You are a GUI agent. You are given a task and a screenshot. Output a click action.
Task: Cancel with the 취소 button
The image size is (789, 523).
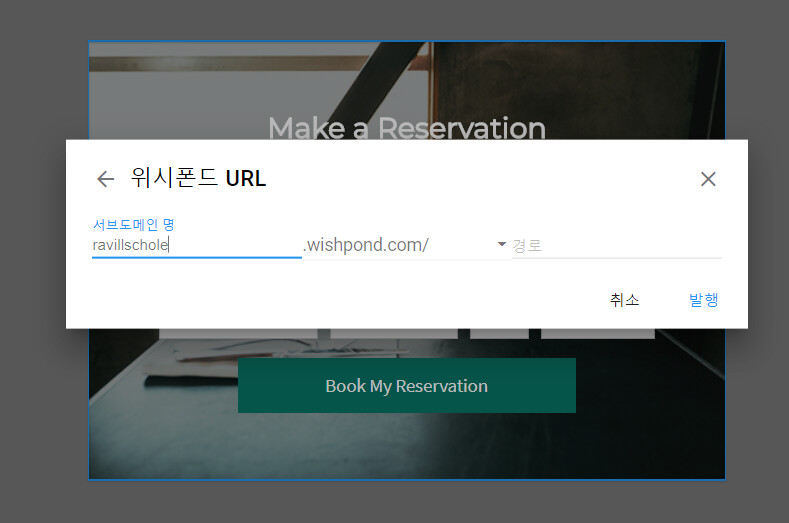624,300
